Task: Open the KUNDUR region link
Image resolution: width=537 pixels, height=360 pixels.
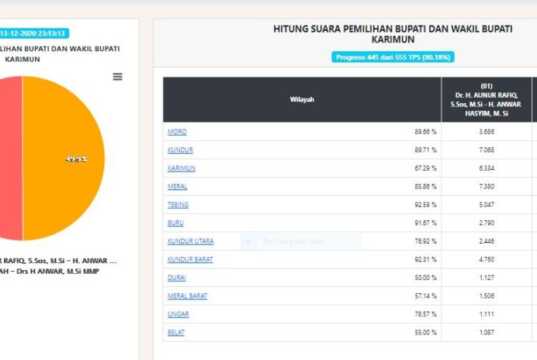Action: 180,150
